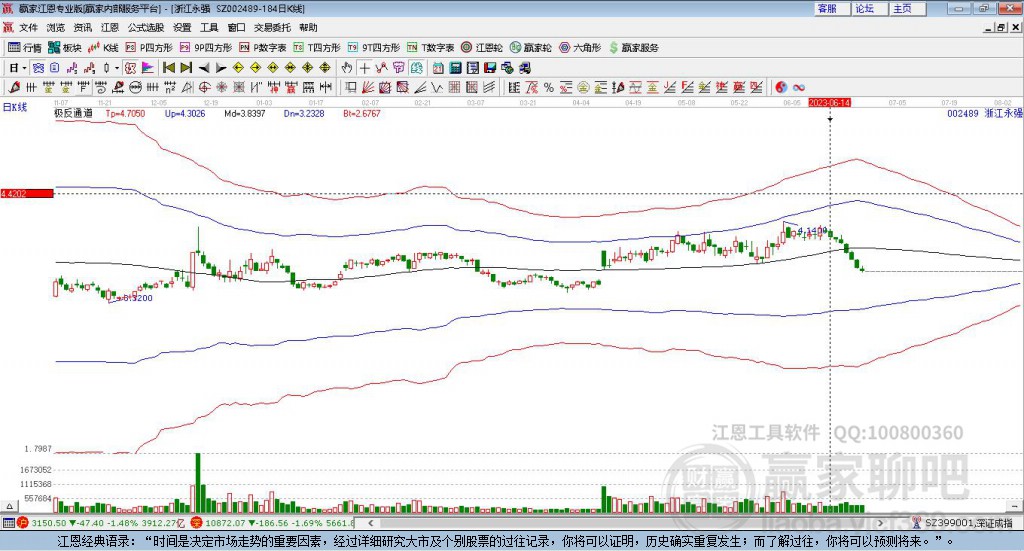The height and width of the screenshot is (551, 1024).
Task: Open the 日 period dropdown
Action: pyautogui.click(x=18, y=68)
